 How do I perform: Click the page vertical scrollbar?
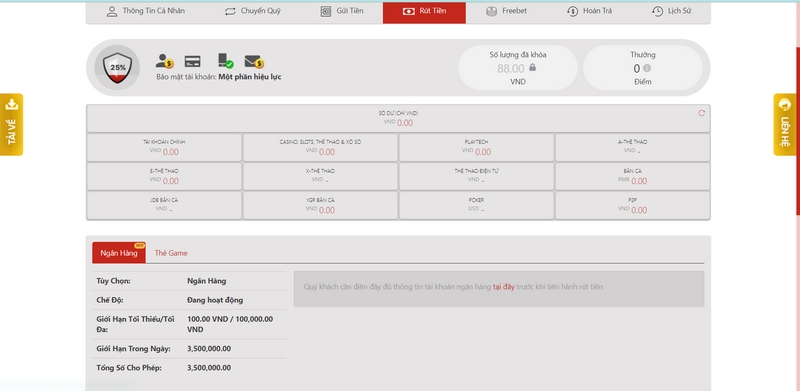(x=798, y=131)
